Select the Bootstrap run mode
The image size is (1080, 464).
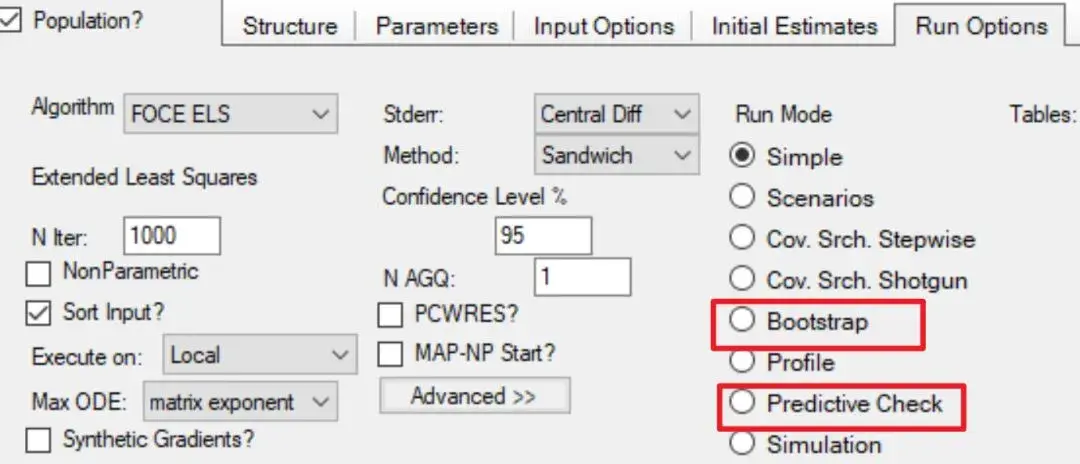742,321
